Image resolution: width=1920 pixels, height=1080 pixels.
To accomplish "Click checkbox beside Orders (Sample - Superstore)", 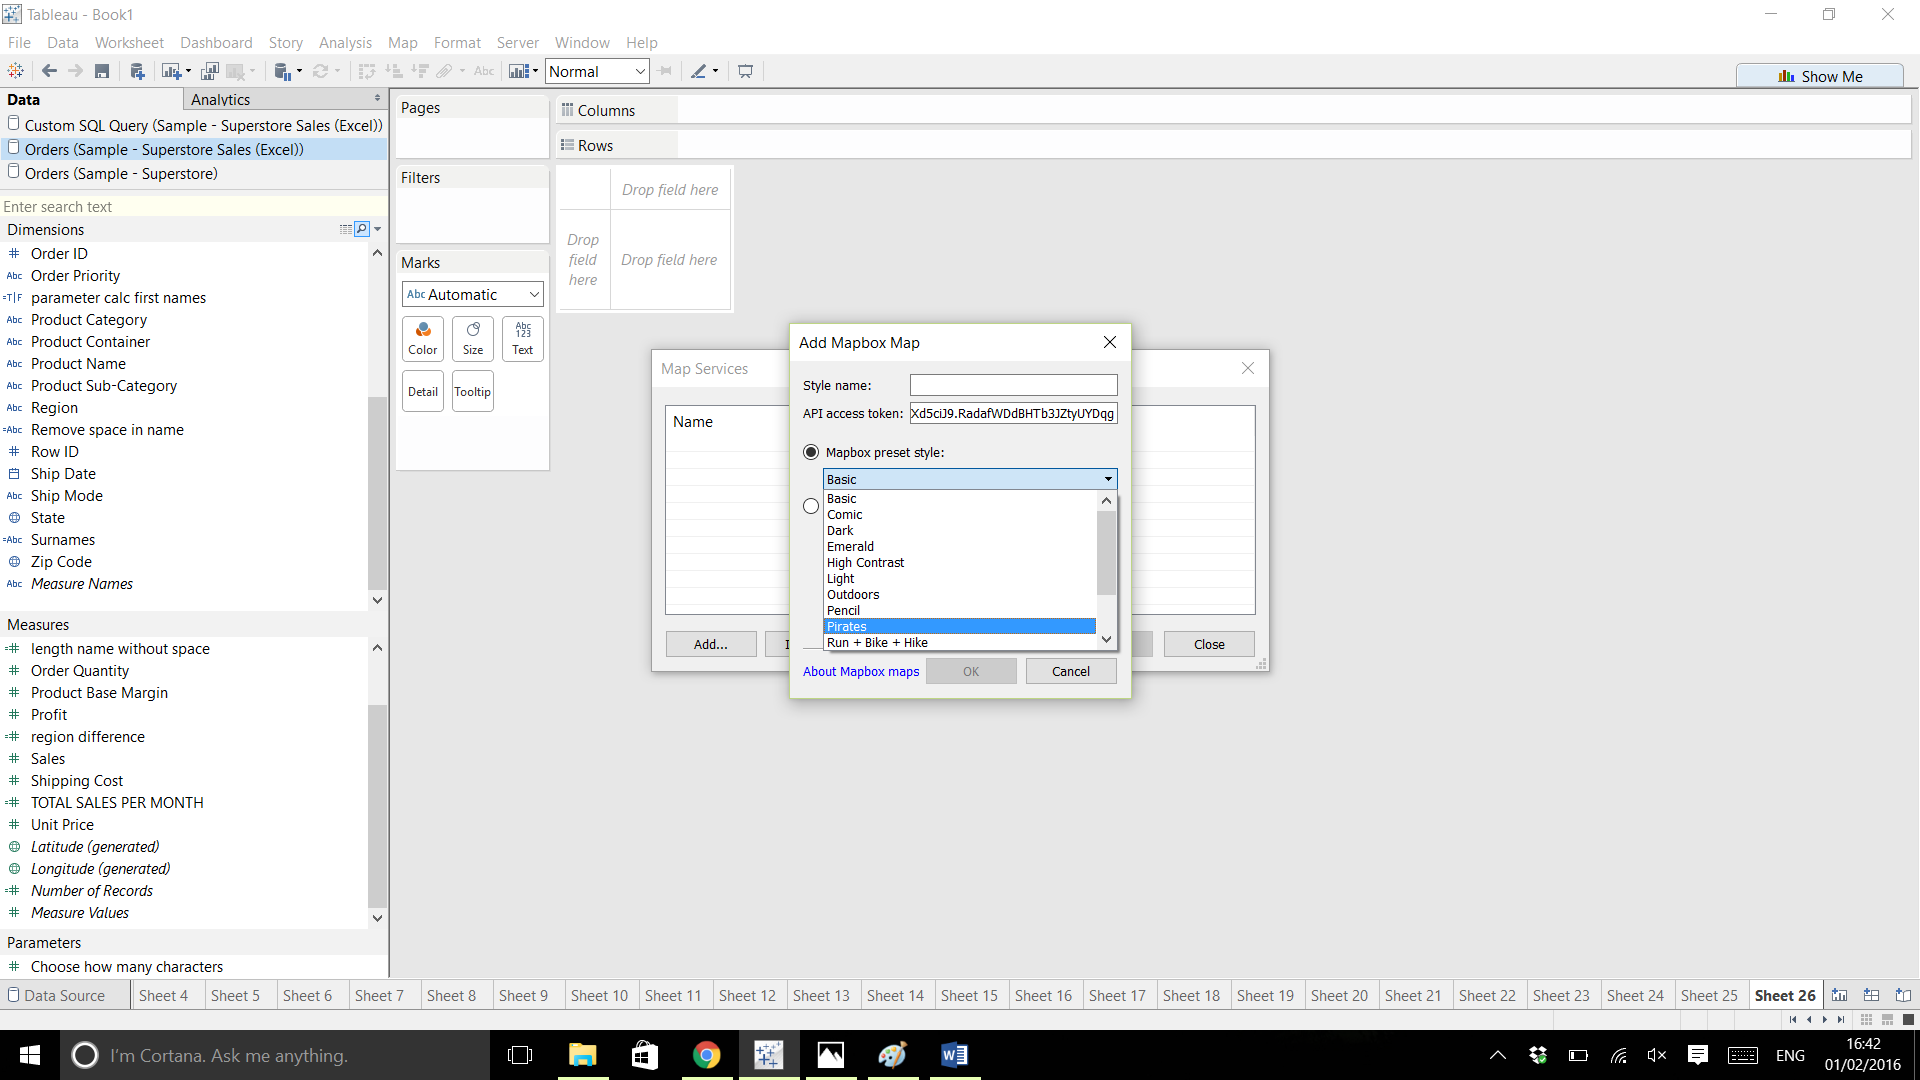I will 14,172.
